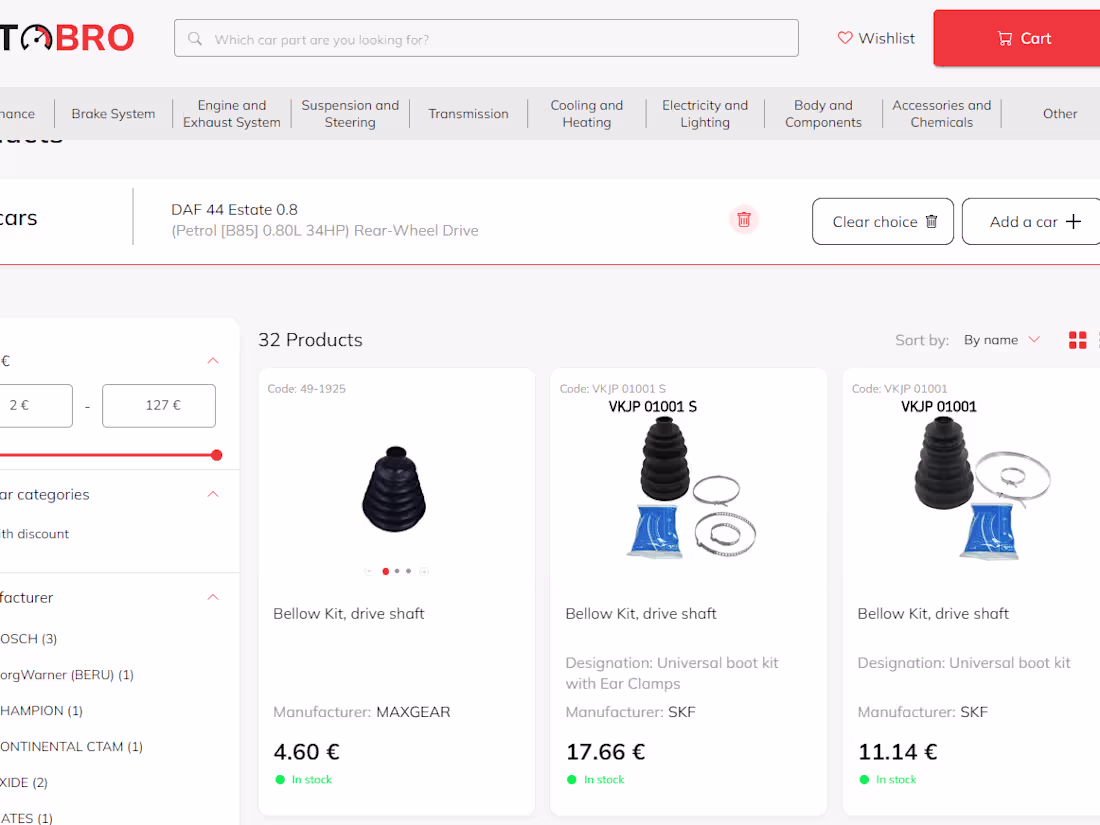
Task: Open the Wishlist via heart icon
Action: pos(845,38)
